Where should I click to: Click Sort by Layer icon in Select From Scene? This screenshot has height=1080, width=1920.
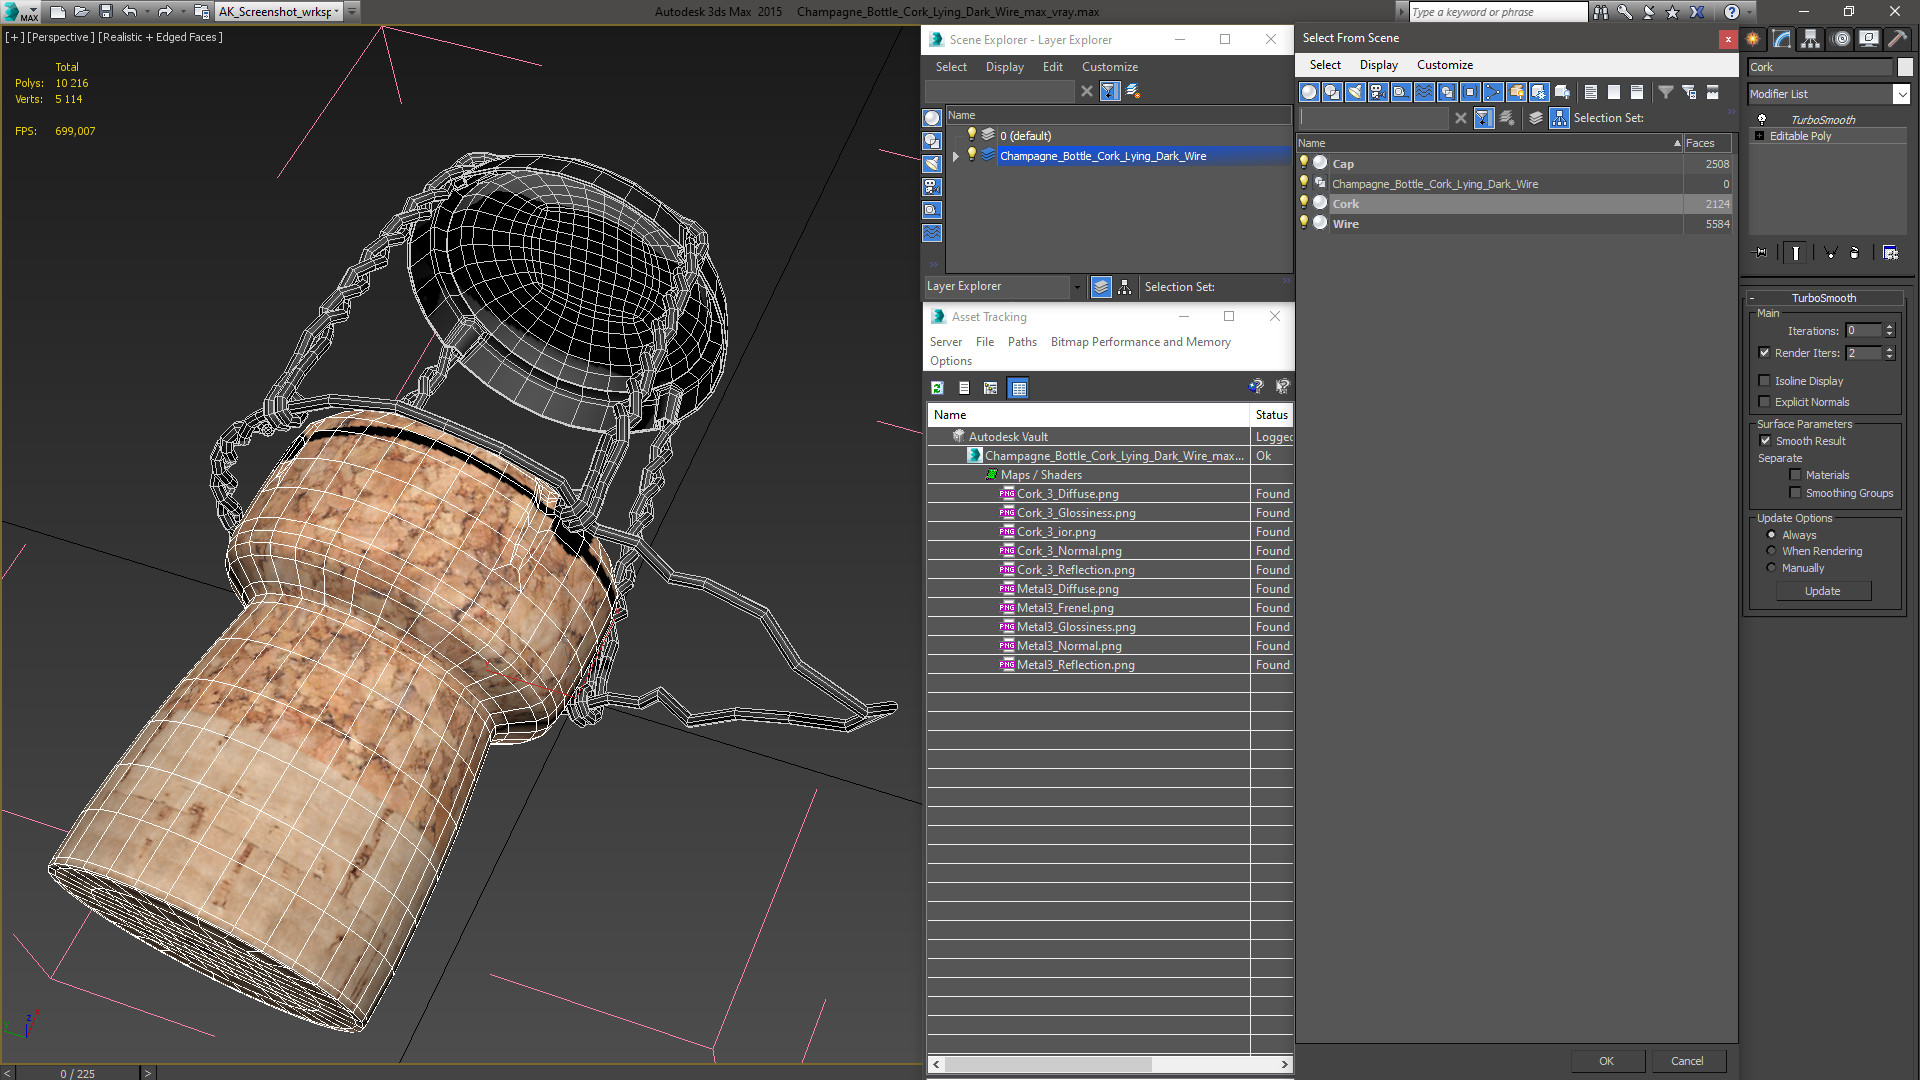(x=1536, y=118)
